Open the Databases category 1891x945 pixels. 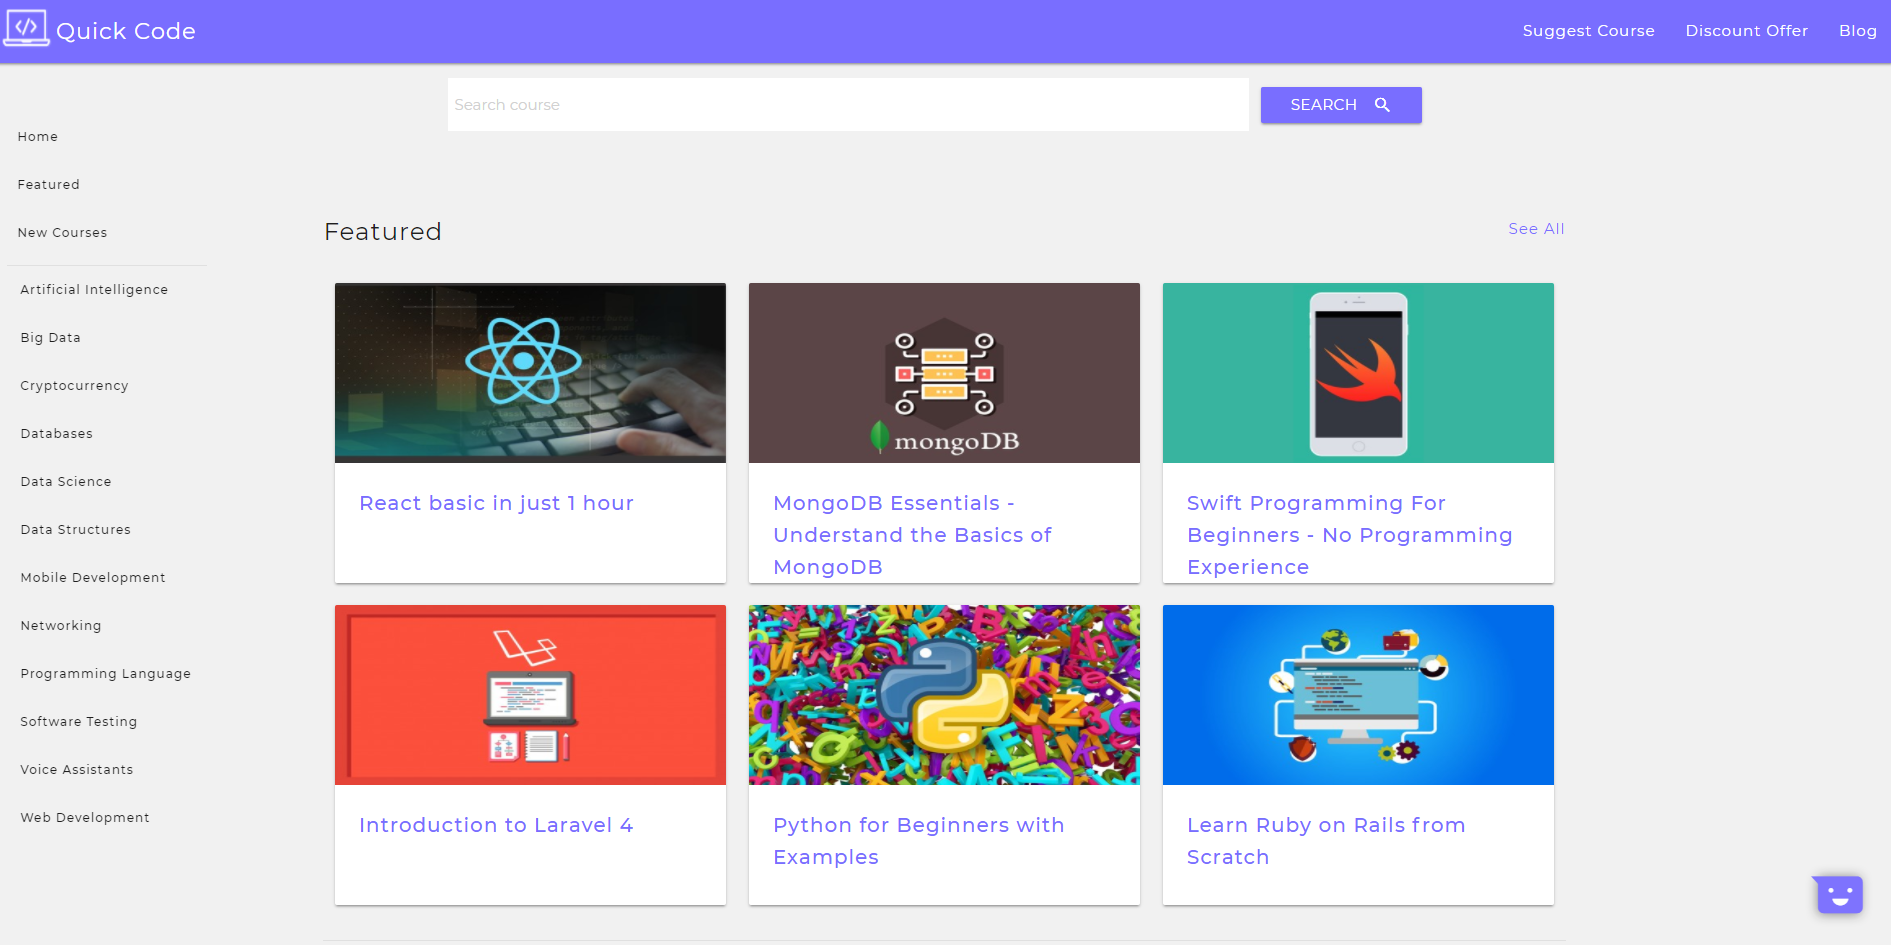(57, 434)
